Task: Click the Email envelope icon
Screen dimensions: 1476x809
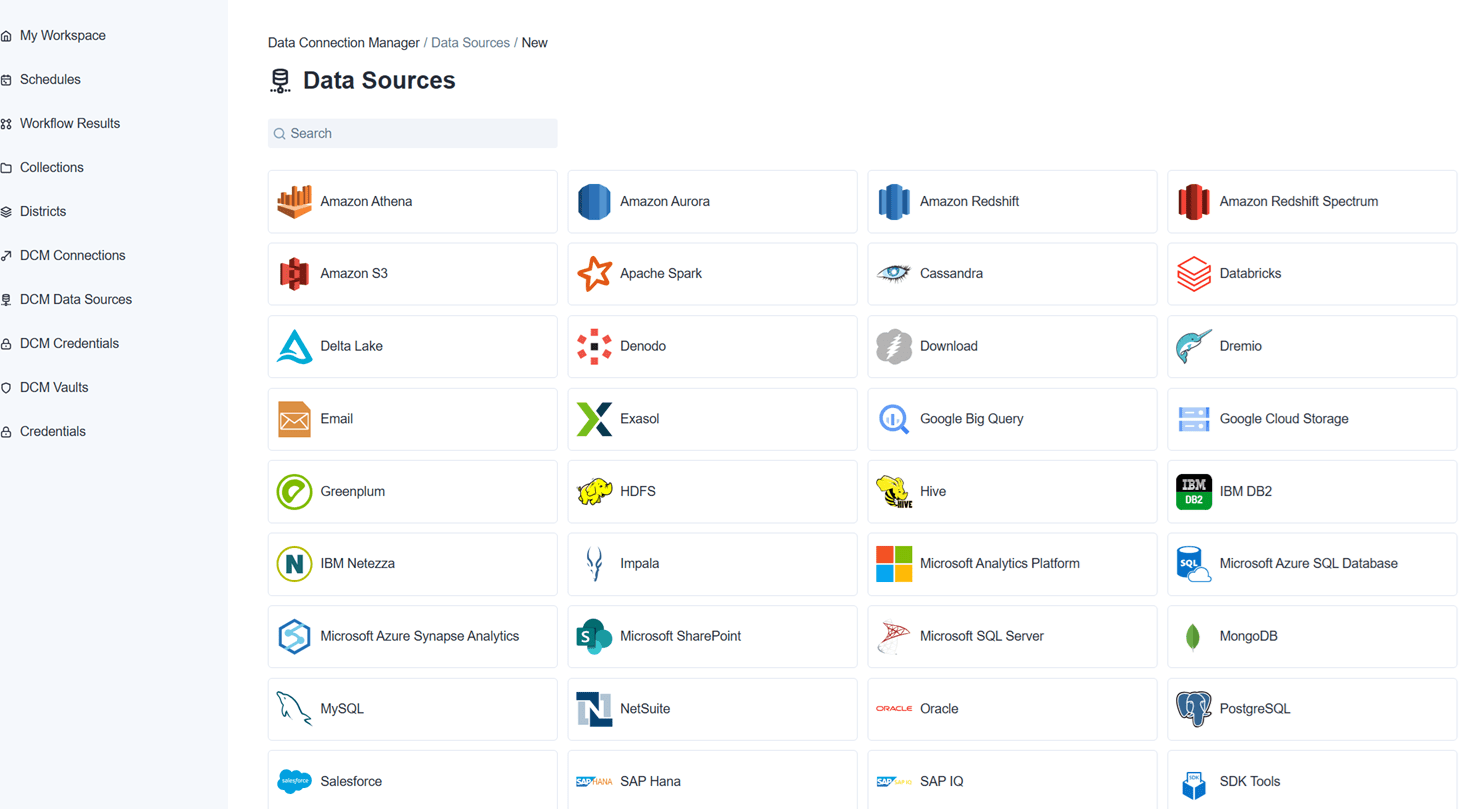Action: pos(294,419)
